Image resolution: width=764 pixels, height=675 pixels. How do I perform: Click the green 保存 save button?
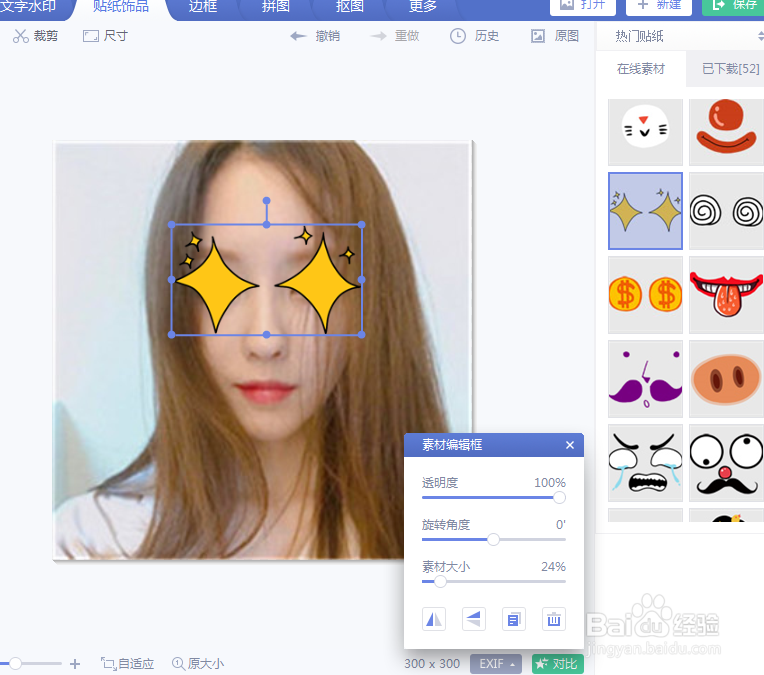point(733,6)
